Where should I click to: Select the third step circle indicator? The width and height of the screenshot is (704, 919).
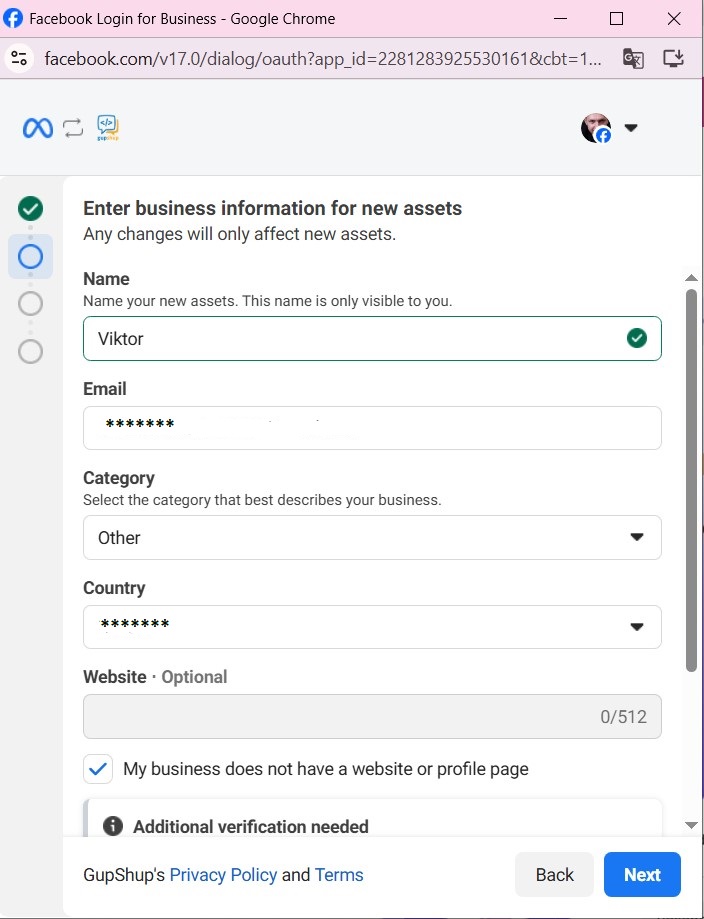pyautogui.click(x=31, y=303)
